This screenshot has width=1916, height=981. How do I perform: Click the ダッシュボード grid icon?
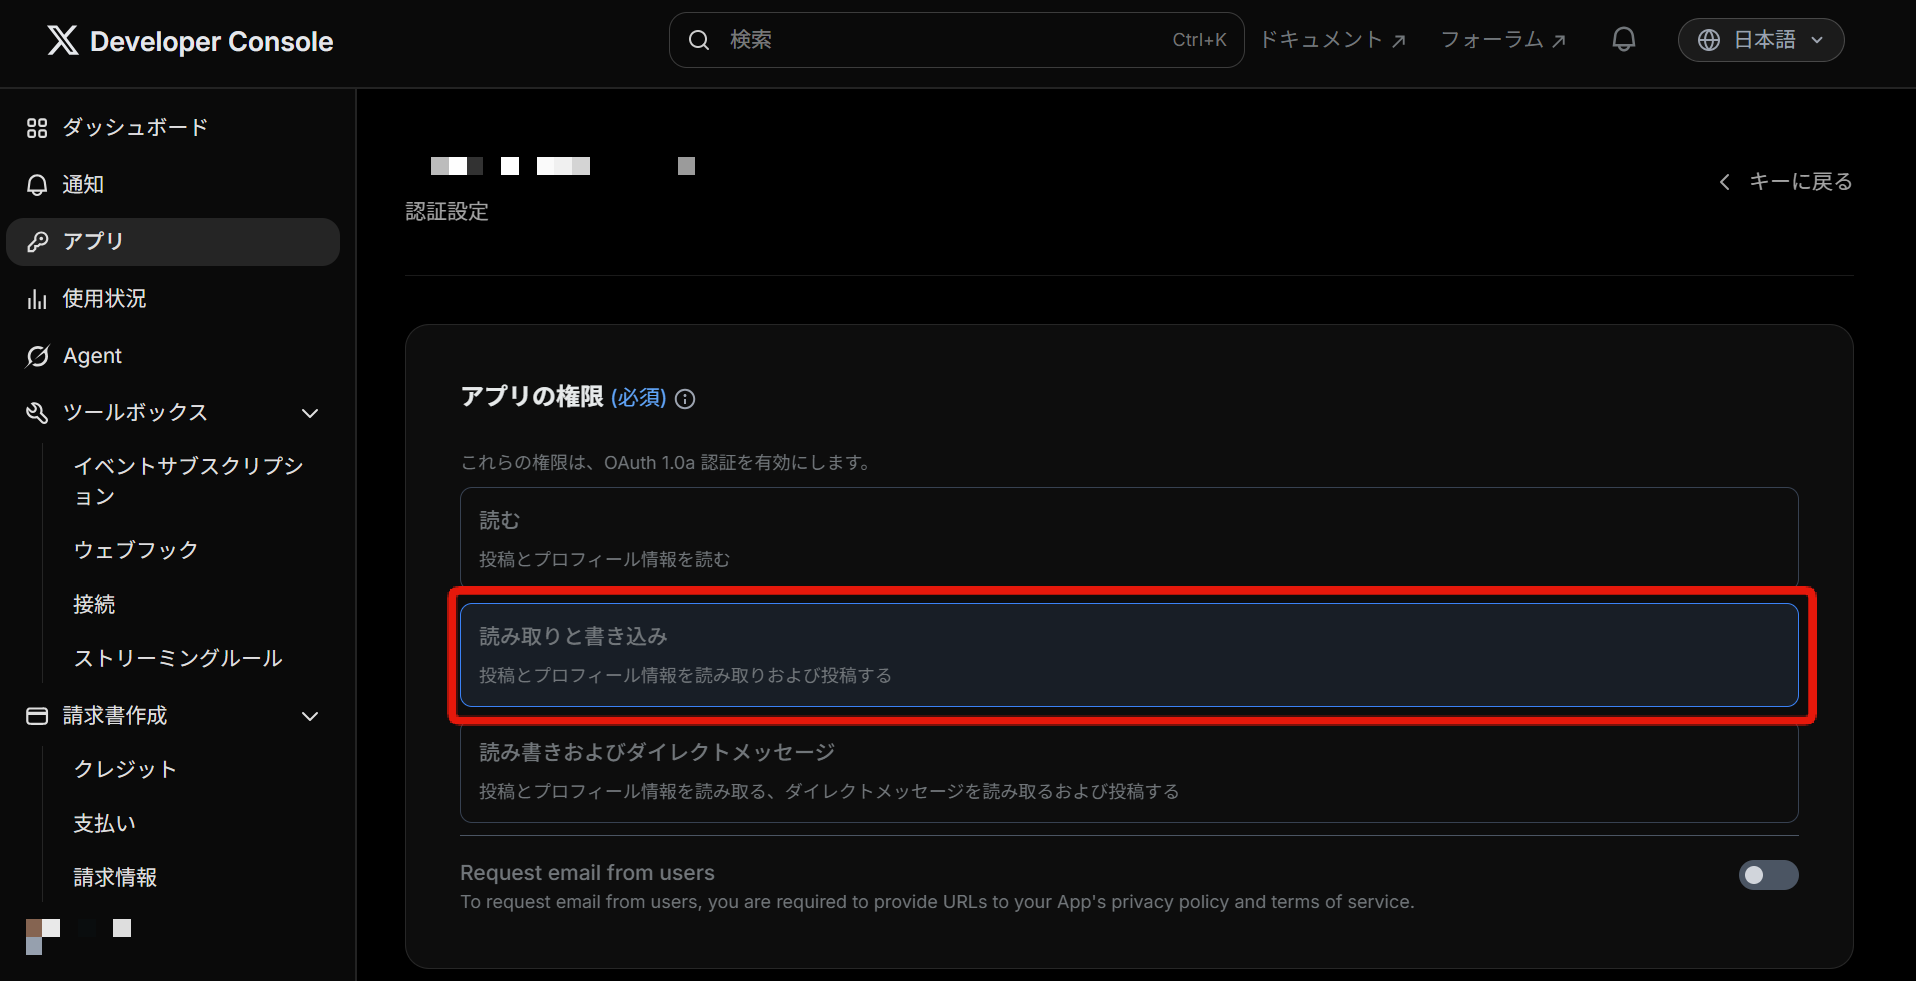[37, 128]
